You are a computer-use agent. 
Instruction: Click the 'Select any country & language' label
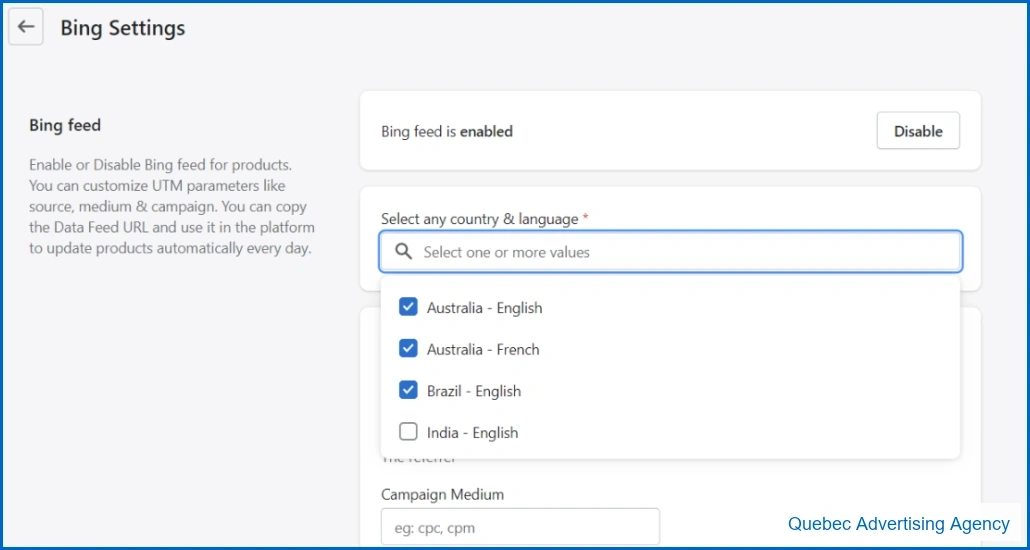tap(480, 219)
